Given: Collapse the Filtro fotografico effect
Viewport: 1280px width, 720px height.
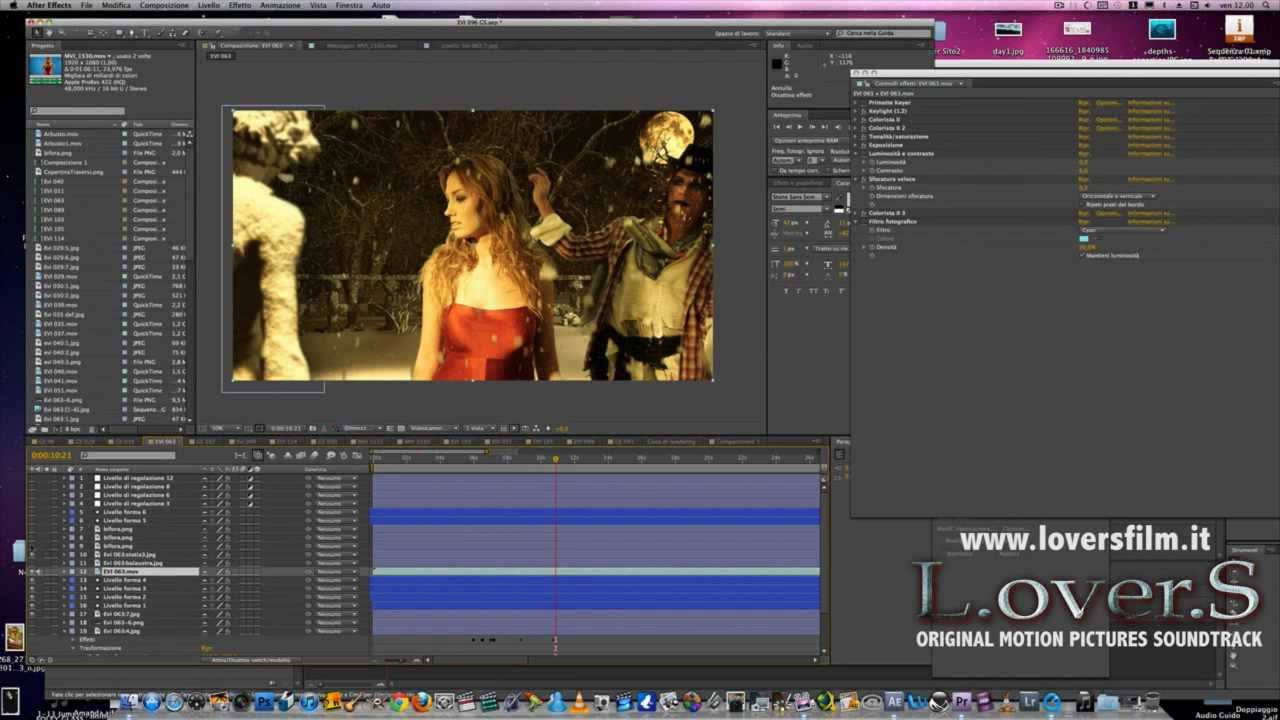Looking at the screenshot, I should click(855, 222).
